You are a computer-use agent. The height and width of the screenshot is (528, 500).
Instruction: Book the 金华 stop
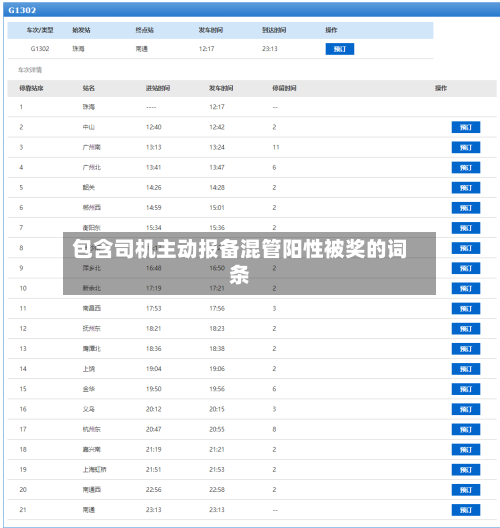[x=466, y=389]
